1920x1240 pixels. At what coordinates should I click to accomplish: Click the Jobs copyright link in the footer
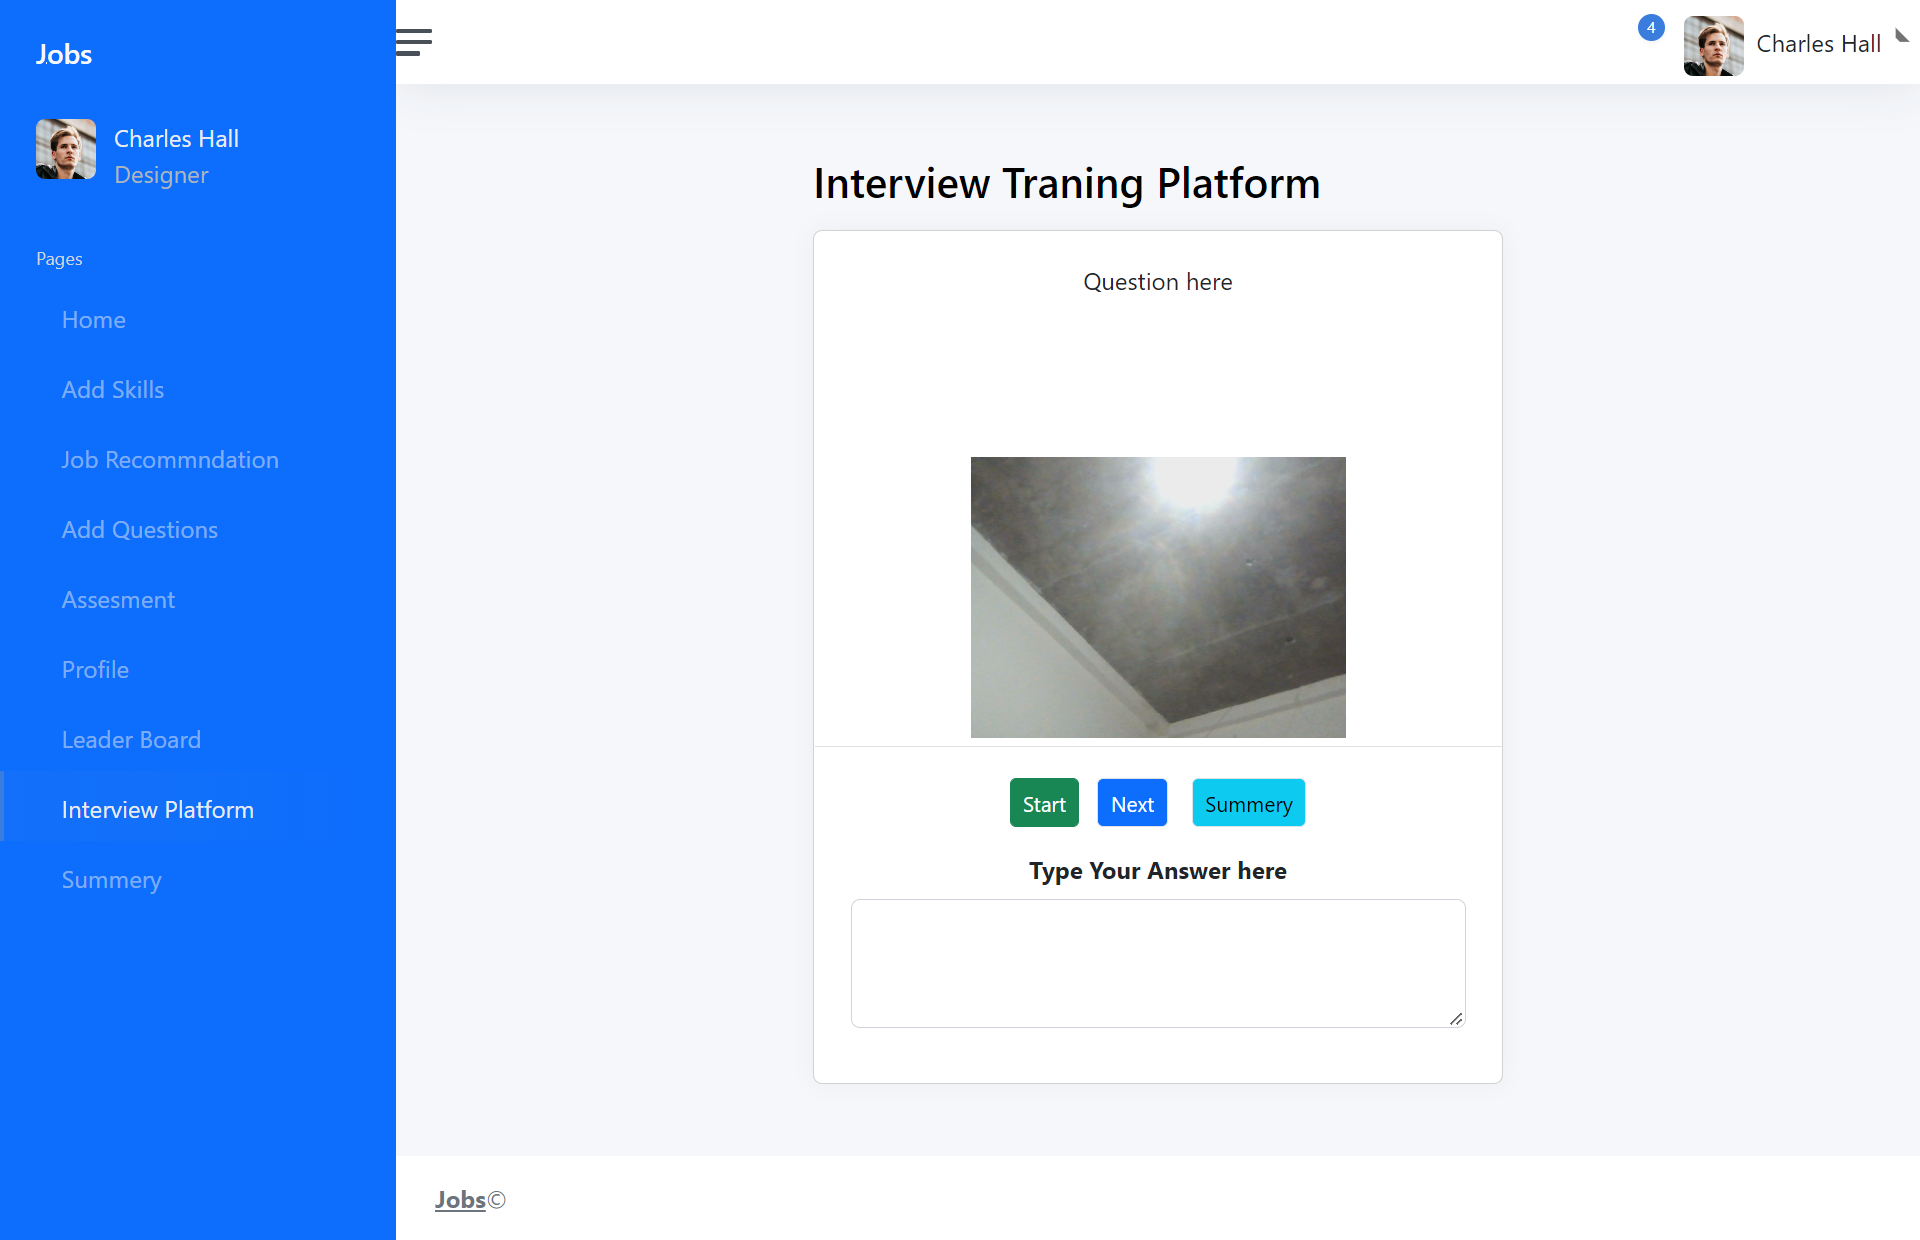tap(462, 1199)
